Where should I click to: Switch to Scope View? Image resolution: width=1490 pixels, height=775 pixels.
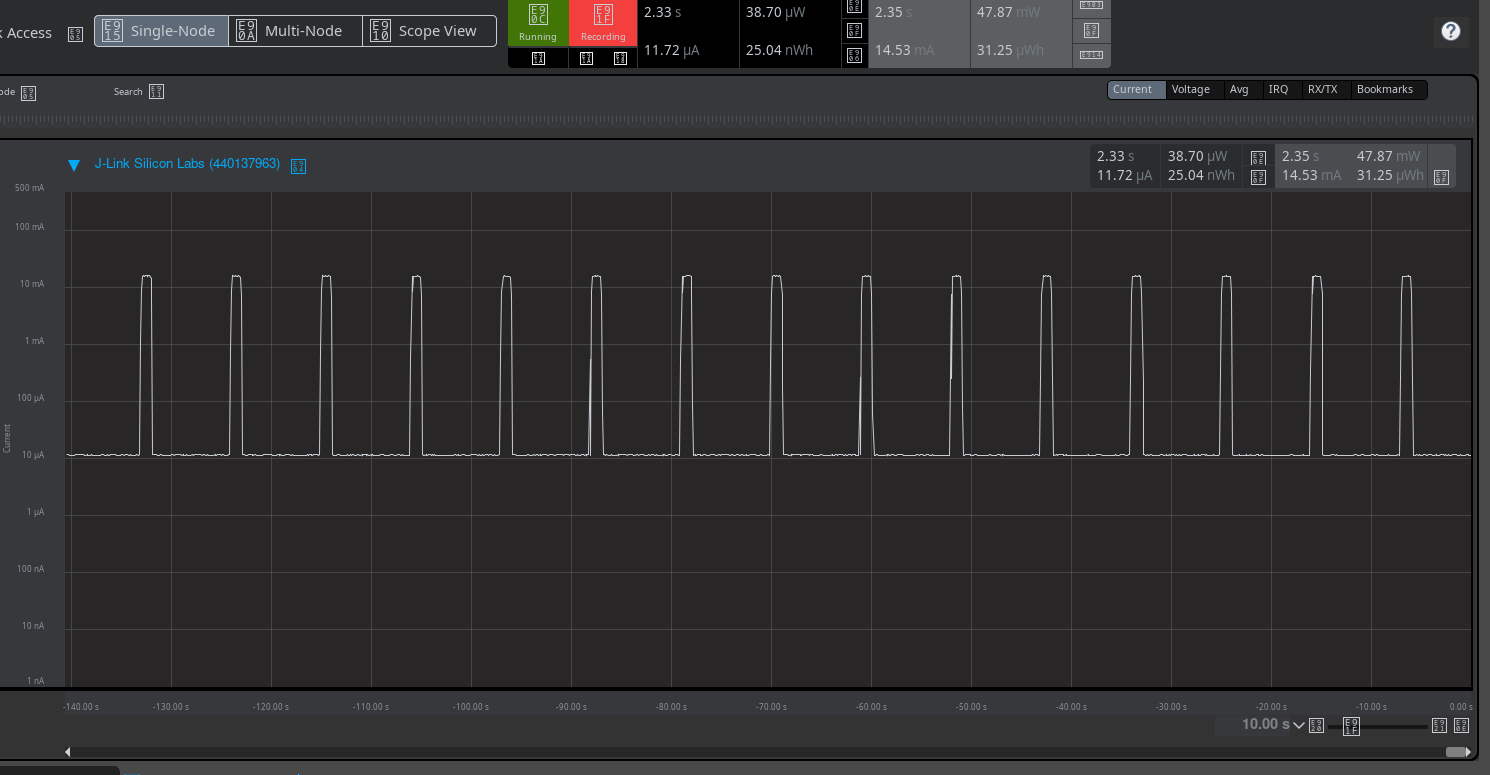(429, 31)
